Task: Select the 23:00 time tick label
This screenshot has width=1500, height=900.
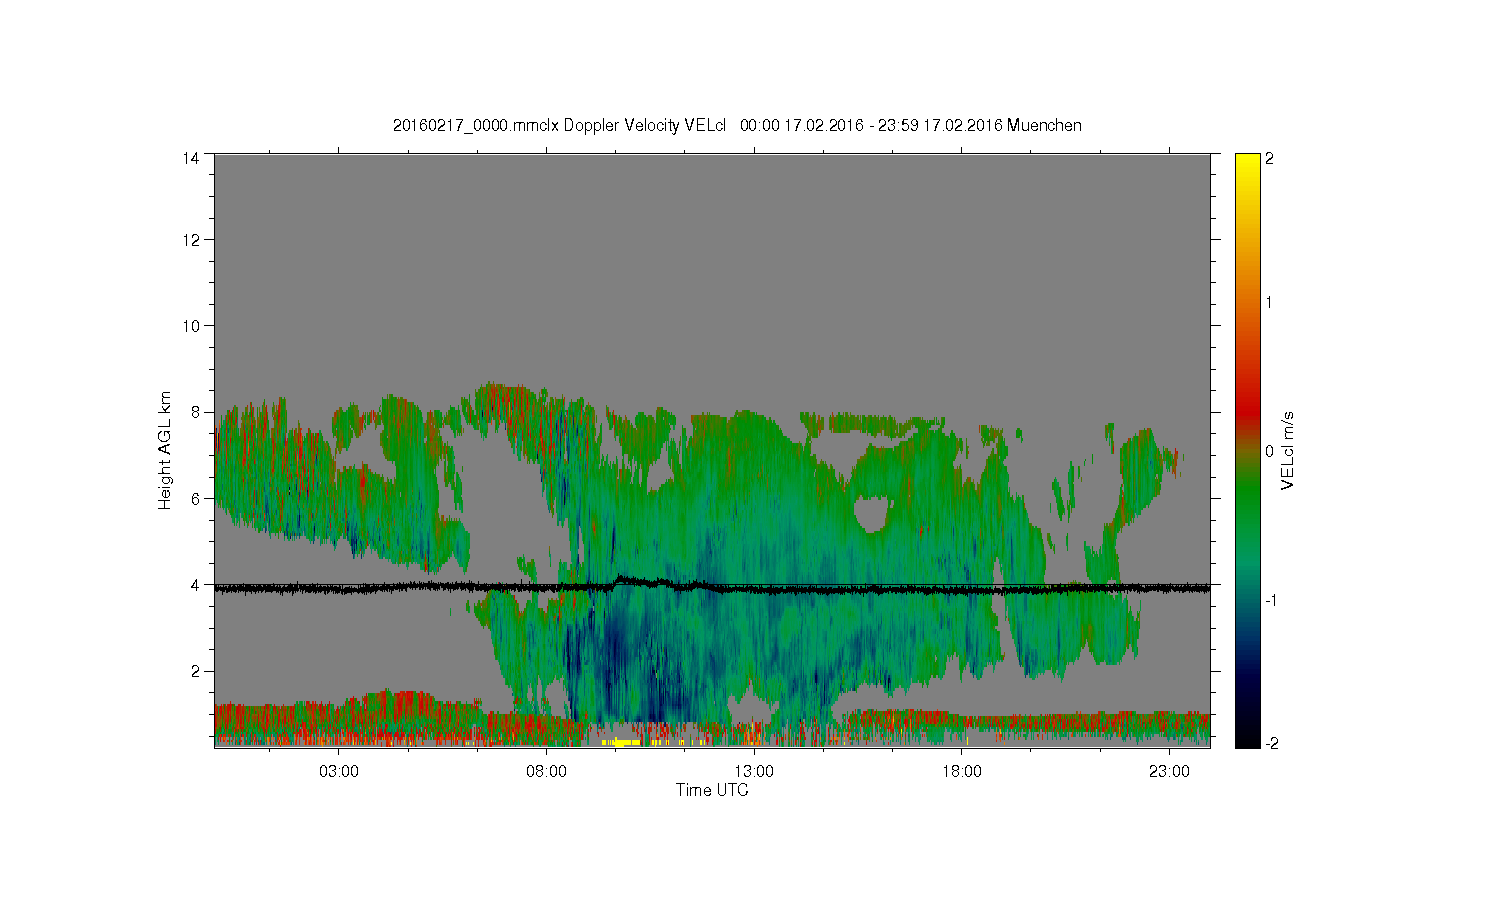Action: point(1169,772)
